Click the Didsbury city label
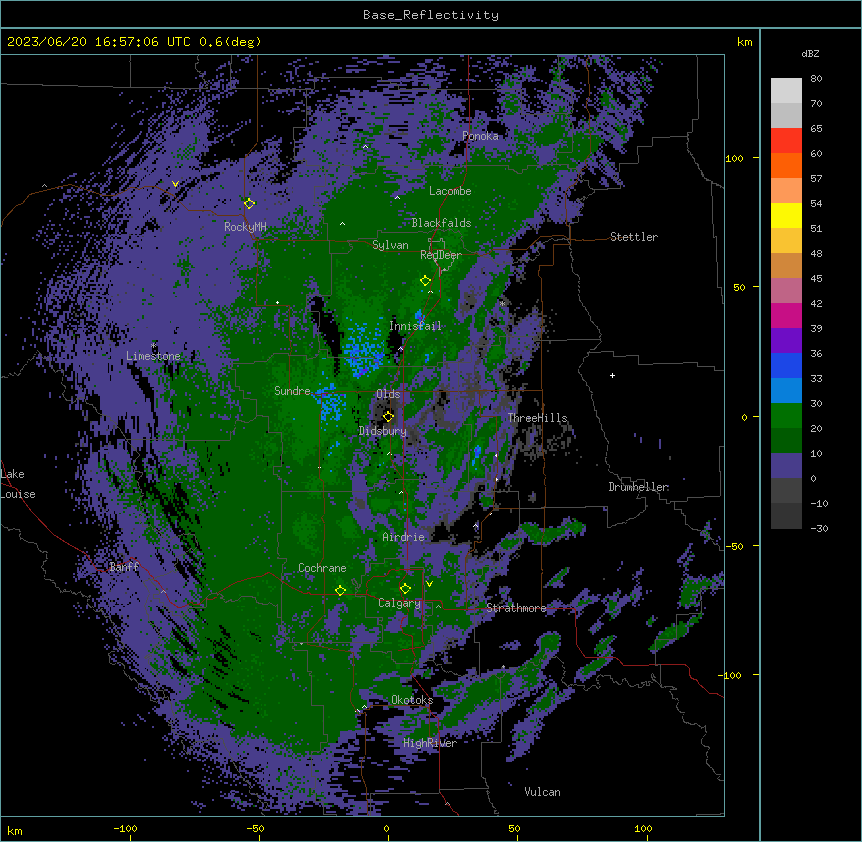 383,431
